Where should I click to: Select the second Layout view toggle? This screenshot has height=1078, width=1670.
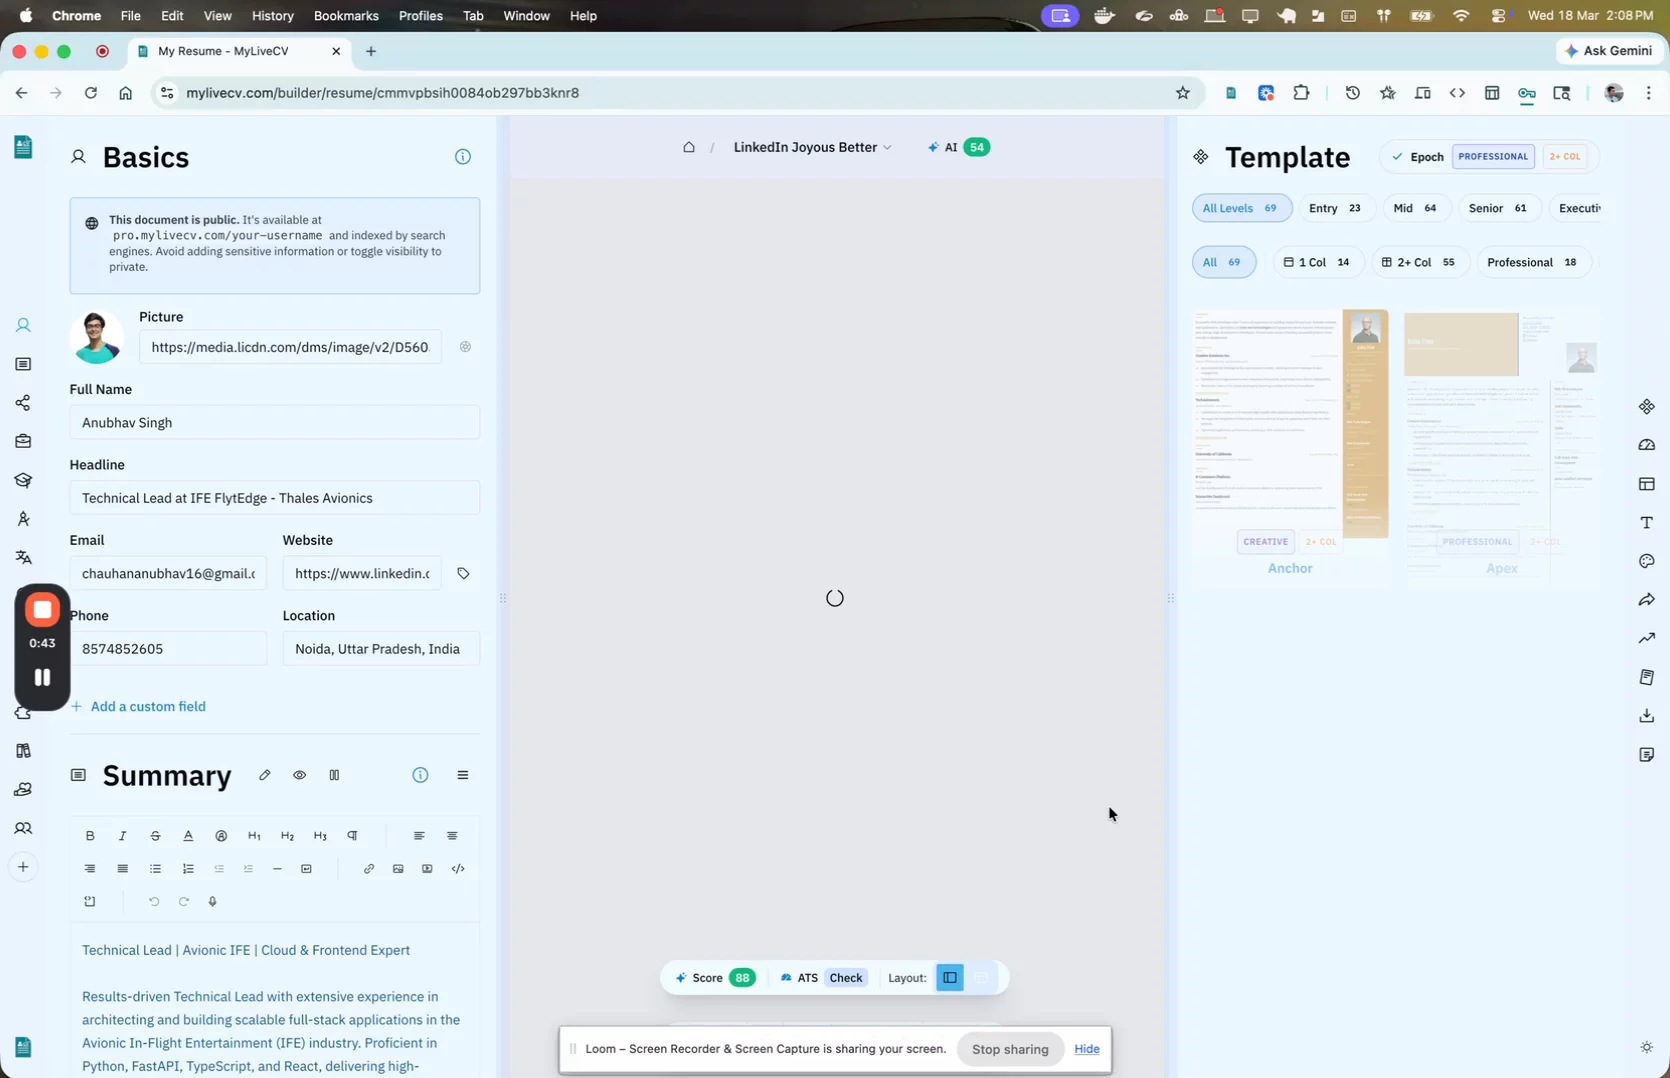981,977
